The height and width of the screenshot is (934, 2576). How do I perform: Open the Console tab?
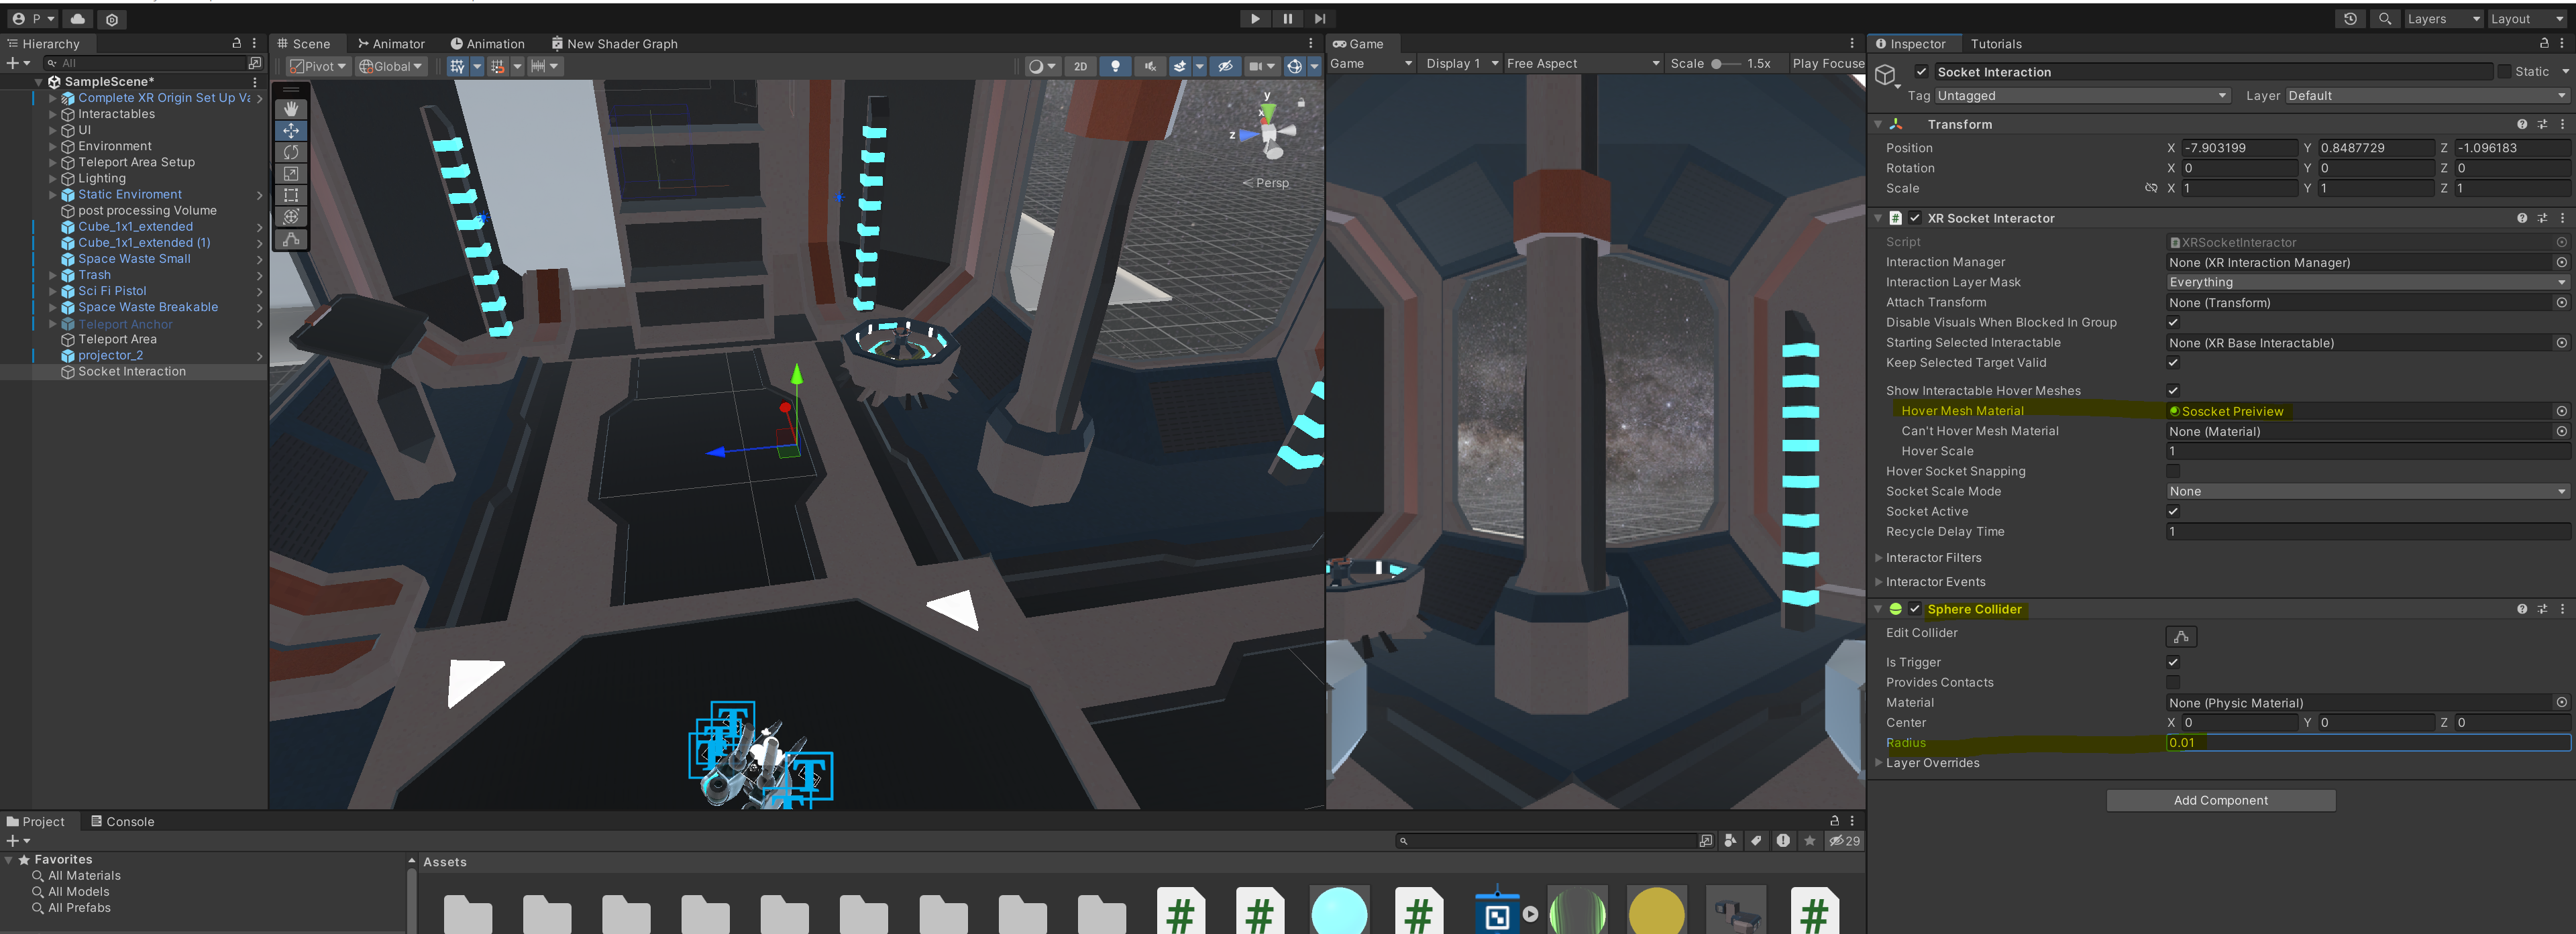(x=122, y=822)
